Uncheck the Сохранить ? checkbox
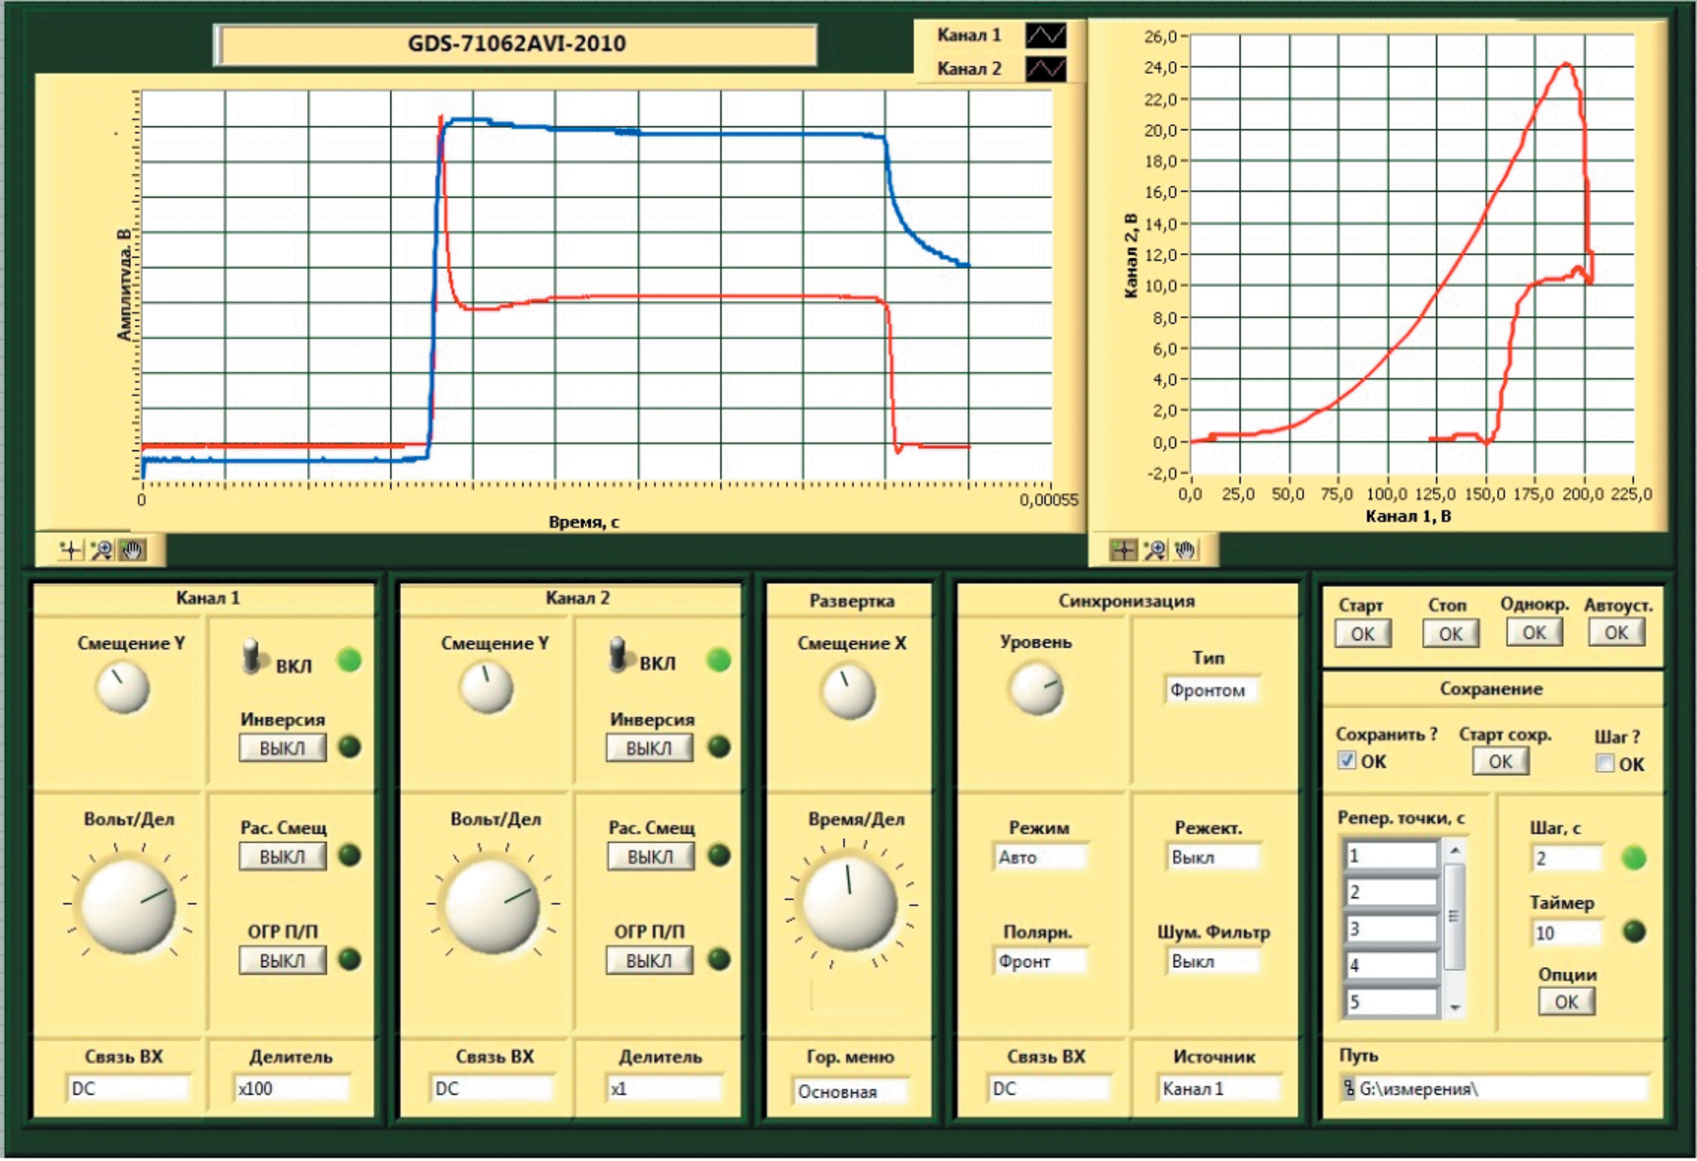 [1347, 761]
